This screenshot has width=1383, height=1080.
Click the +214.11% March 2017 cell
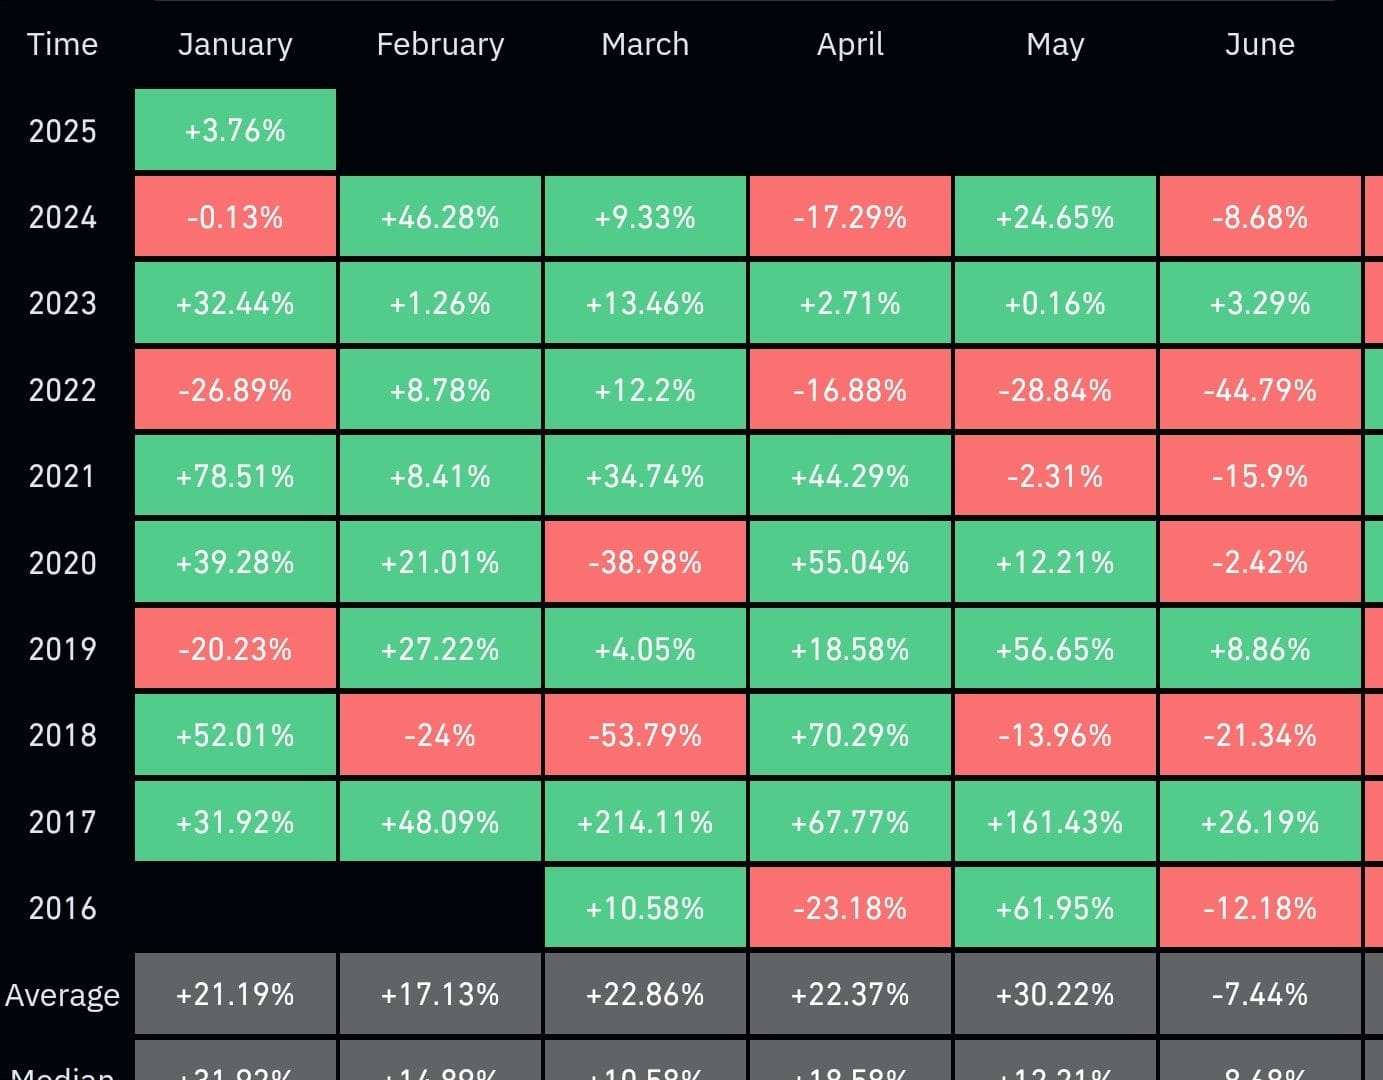[645, 822]
